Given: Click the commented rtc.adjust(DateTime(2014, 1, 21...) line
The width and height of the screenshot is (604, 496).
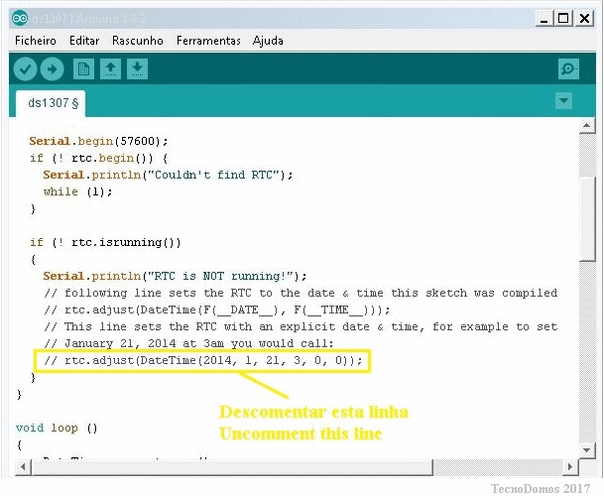Looking at the screenshot, I should coord(203,360).
